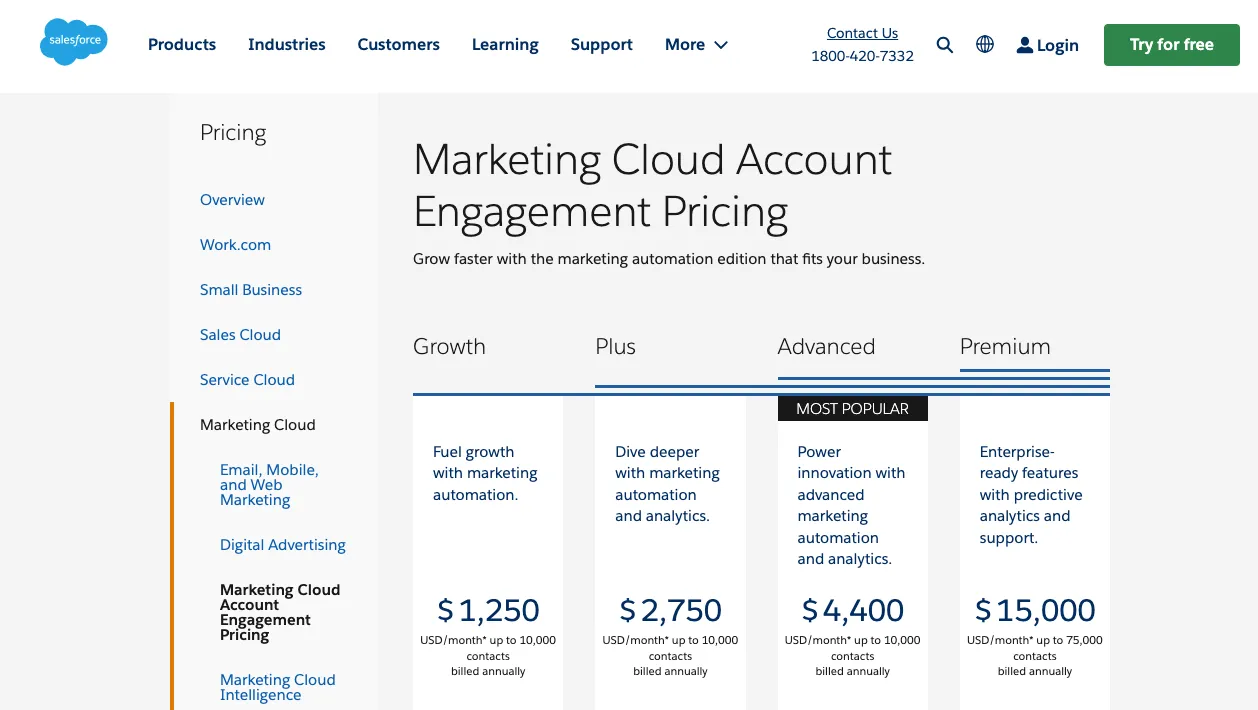Screen dimensions: 1258x710
Task: Click the $1,250 Growth price
Action: click(x=488, y=610)
